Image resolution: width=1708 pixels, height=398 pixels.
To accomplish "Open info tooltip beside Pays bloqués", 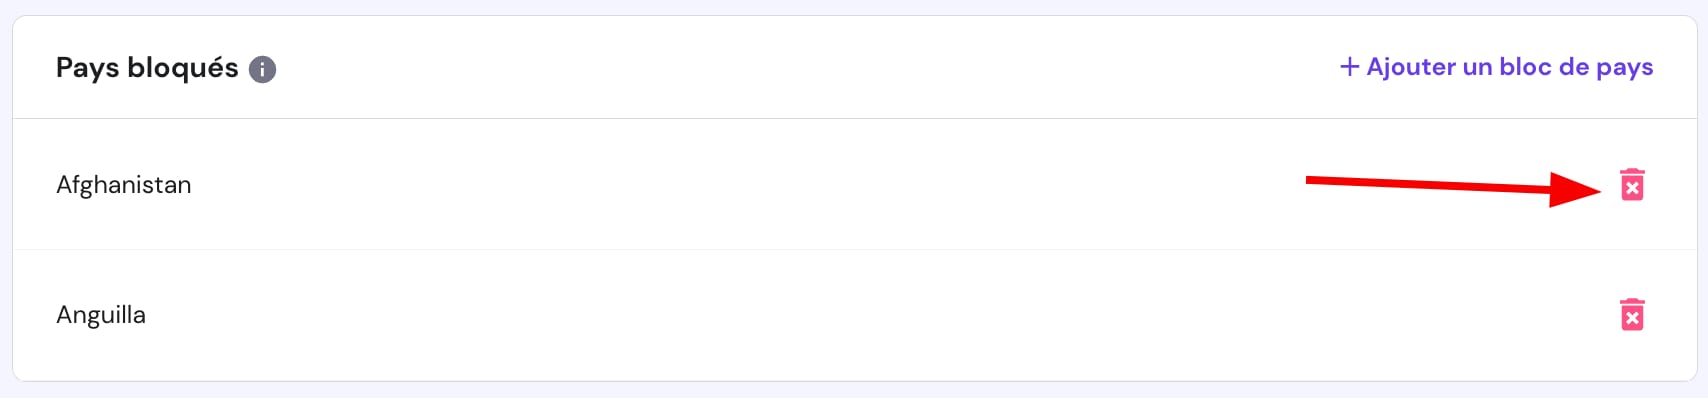I will pos(262,69).
